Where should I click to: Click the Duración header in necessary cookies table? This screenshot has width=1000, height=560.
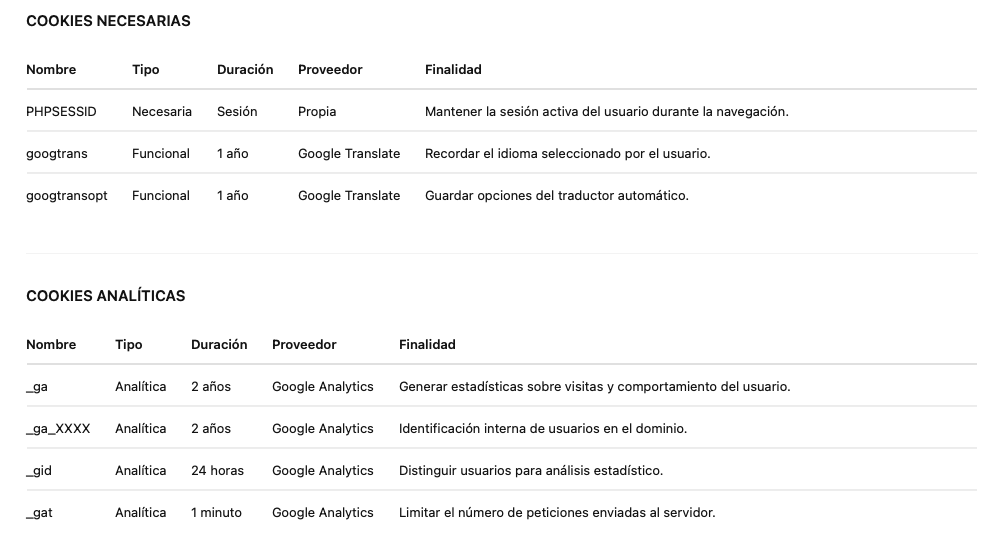(245, 70)
